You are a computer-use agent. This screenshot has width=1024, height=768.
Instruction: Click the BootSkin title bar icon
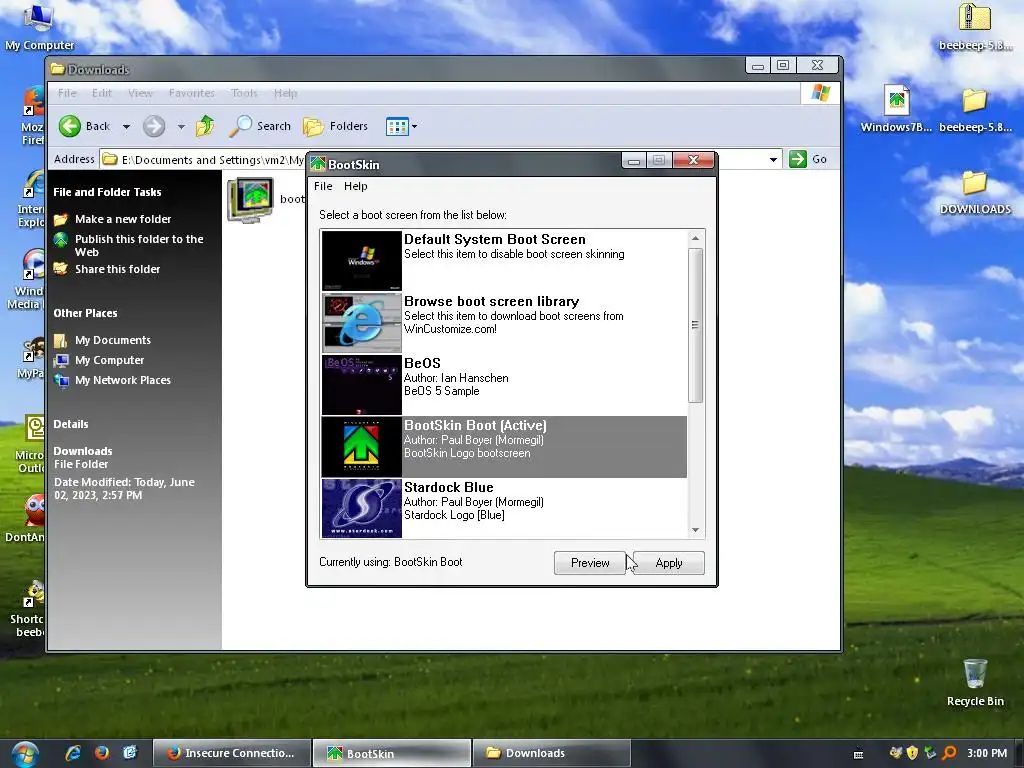(318, 164)
